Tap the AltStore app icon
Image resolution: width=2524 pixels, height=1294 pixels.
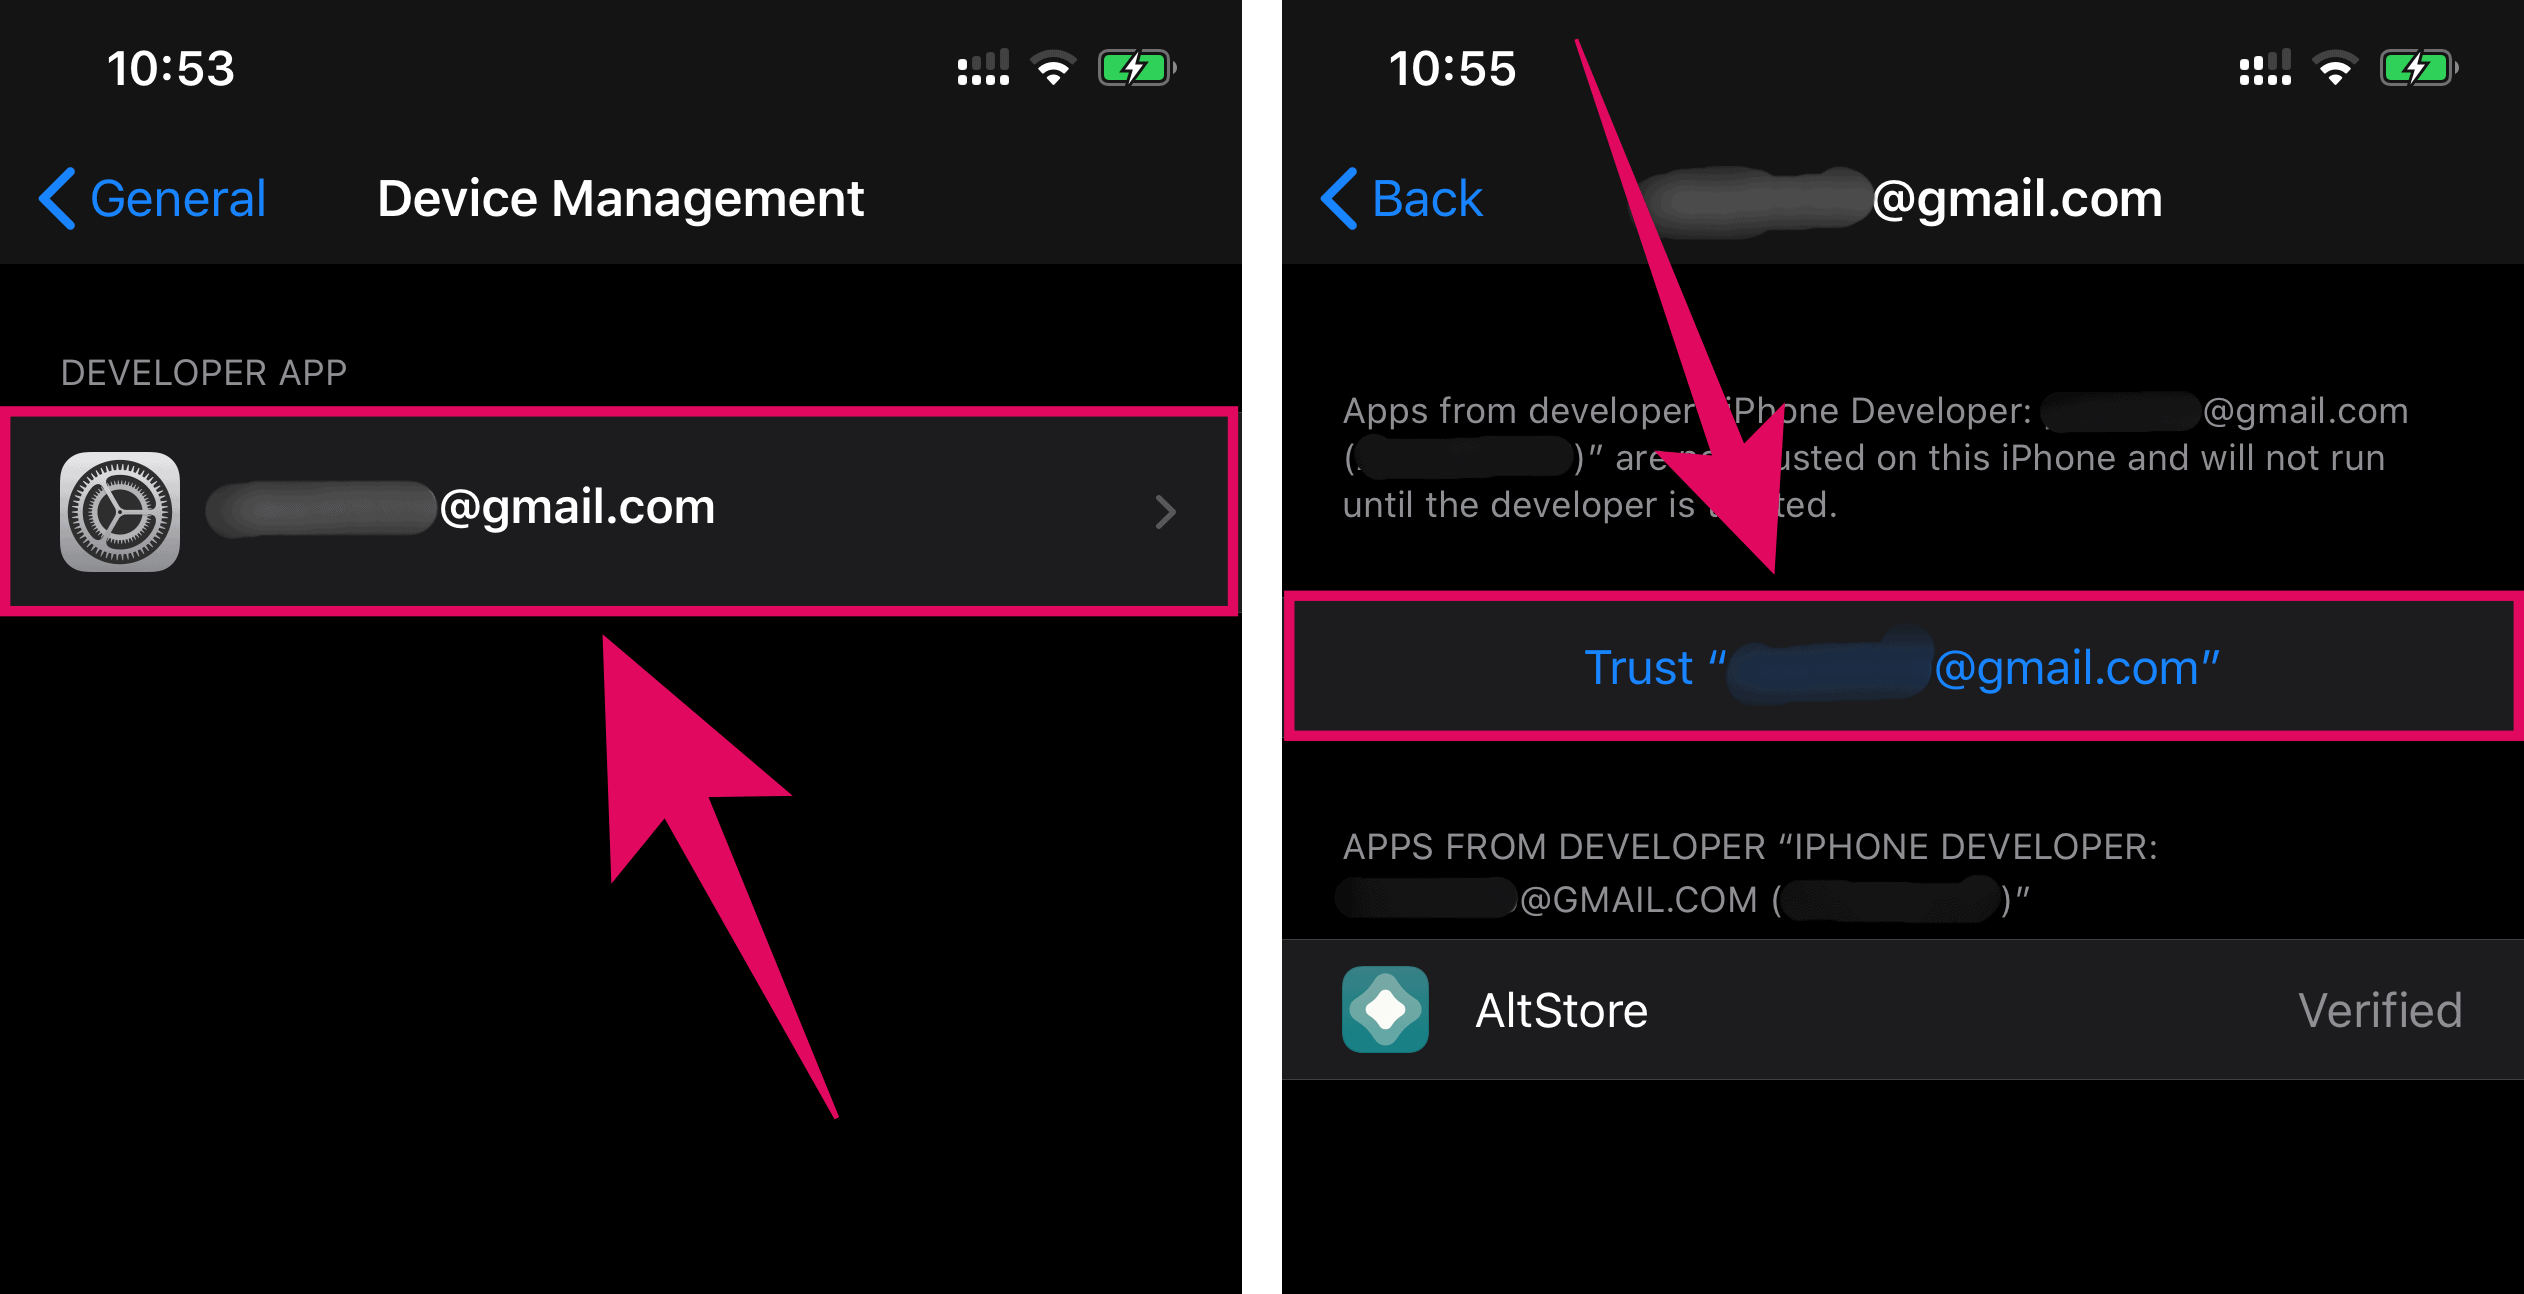pyautogui.click(x=1385, y=1009)
